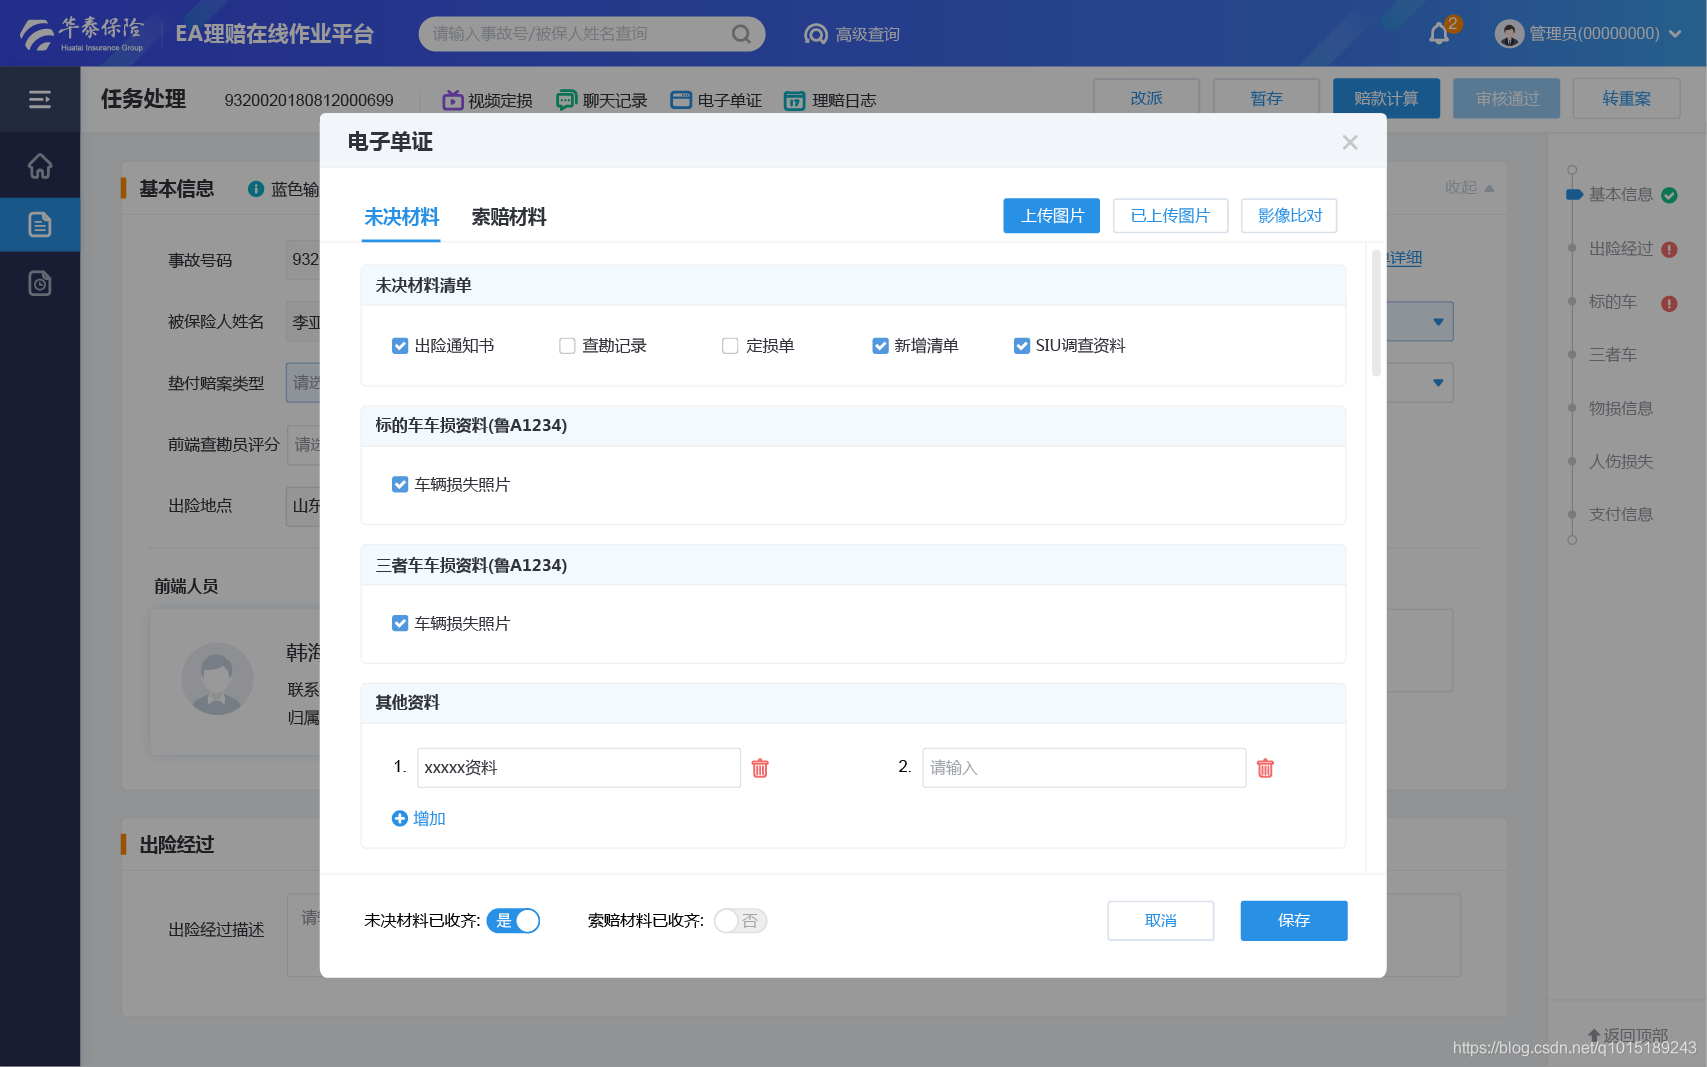Click 上传图片 button
Image resolution: width=1707 pixels, height=1067 pixels.
1052,216
